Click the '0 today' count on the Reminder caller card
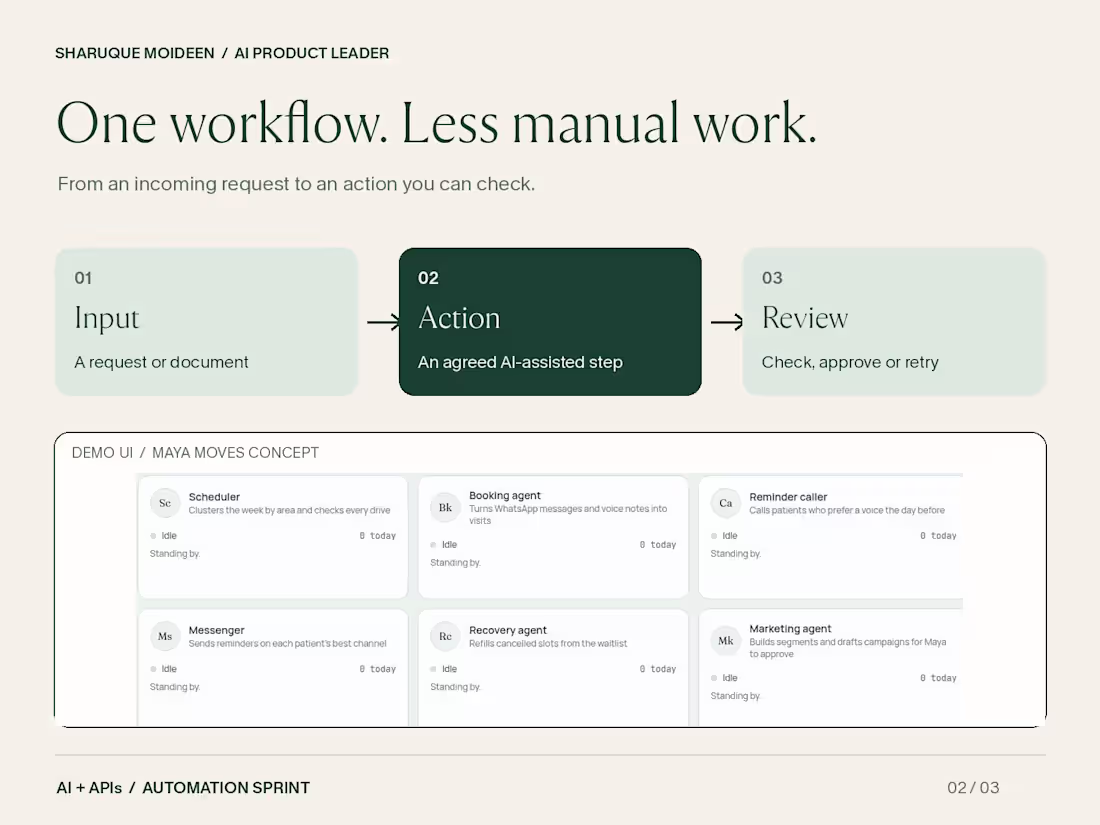1100x825 pixels. click(938, 536)
